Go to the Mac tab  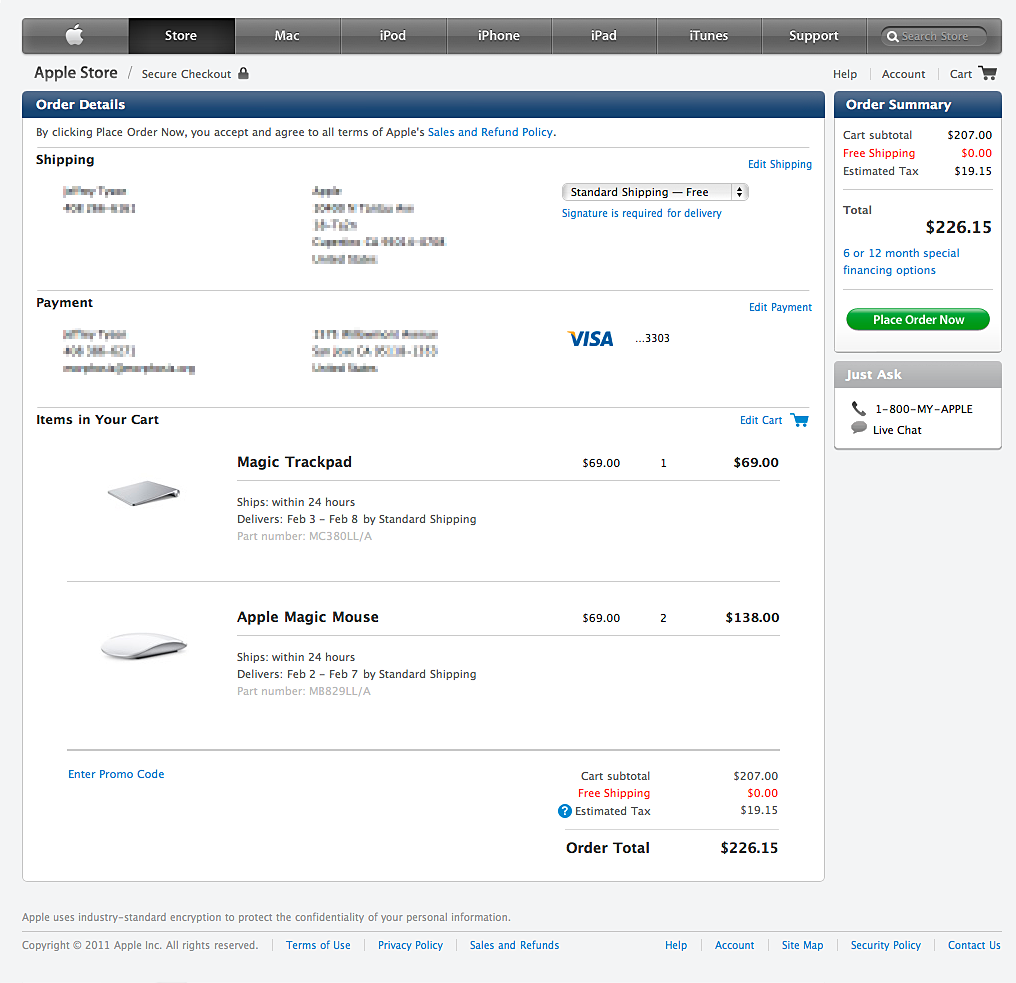click(x=287, y=36)
